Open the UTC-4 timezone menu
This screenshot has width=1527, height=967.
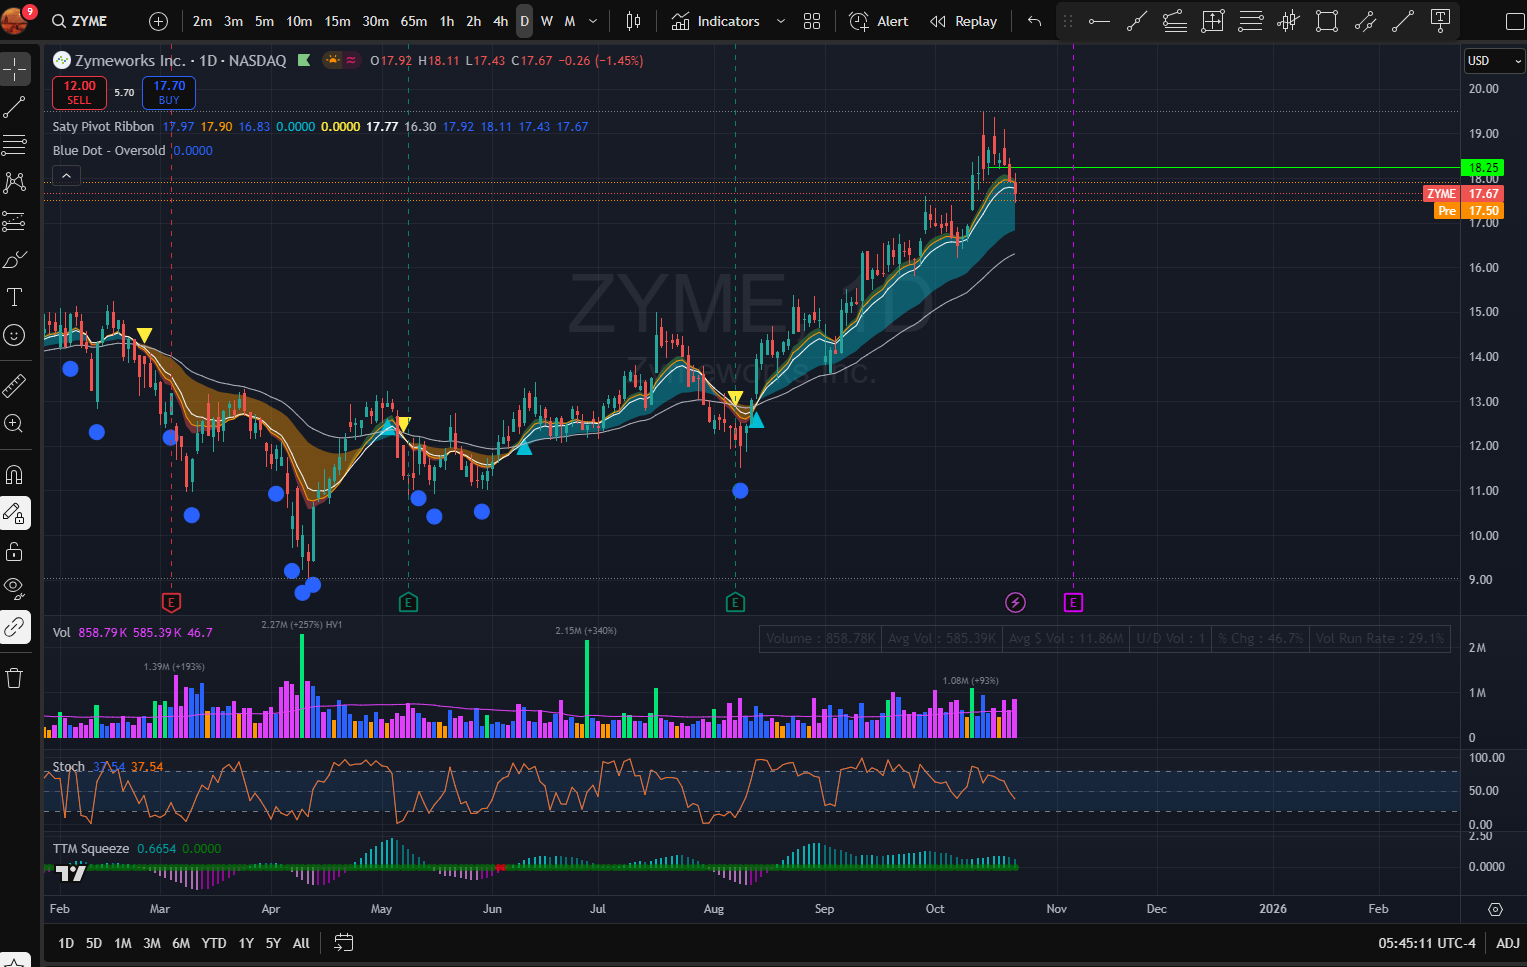coord(1427,943)
